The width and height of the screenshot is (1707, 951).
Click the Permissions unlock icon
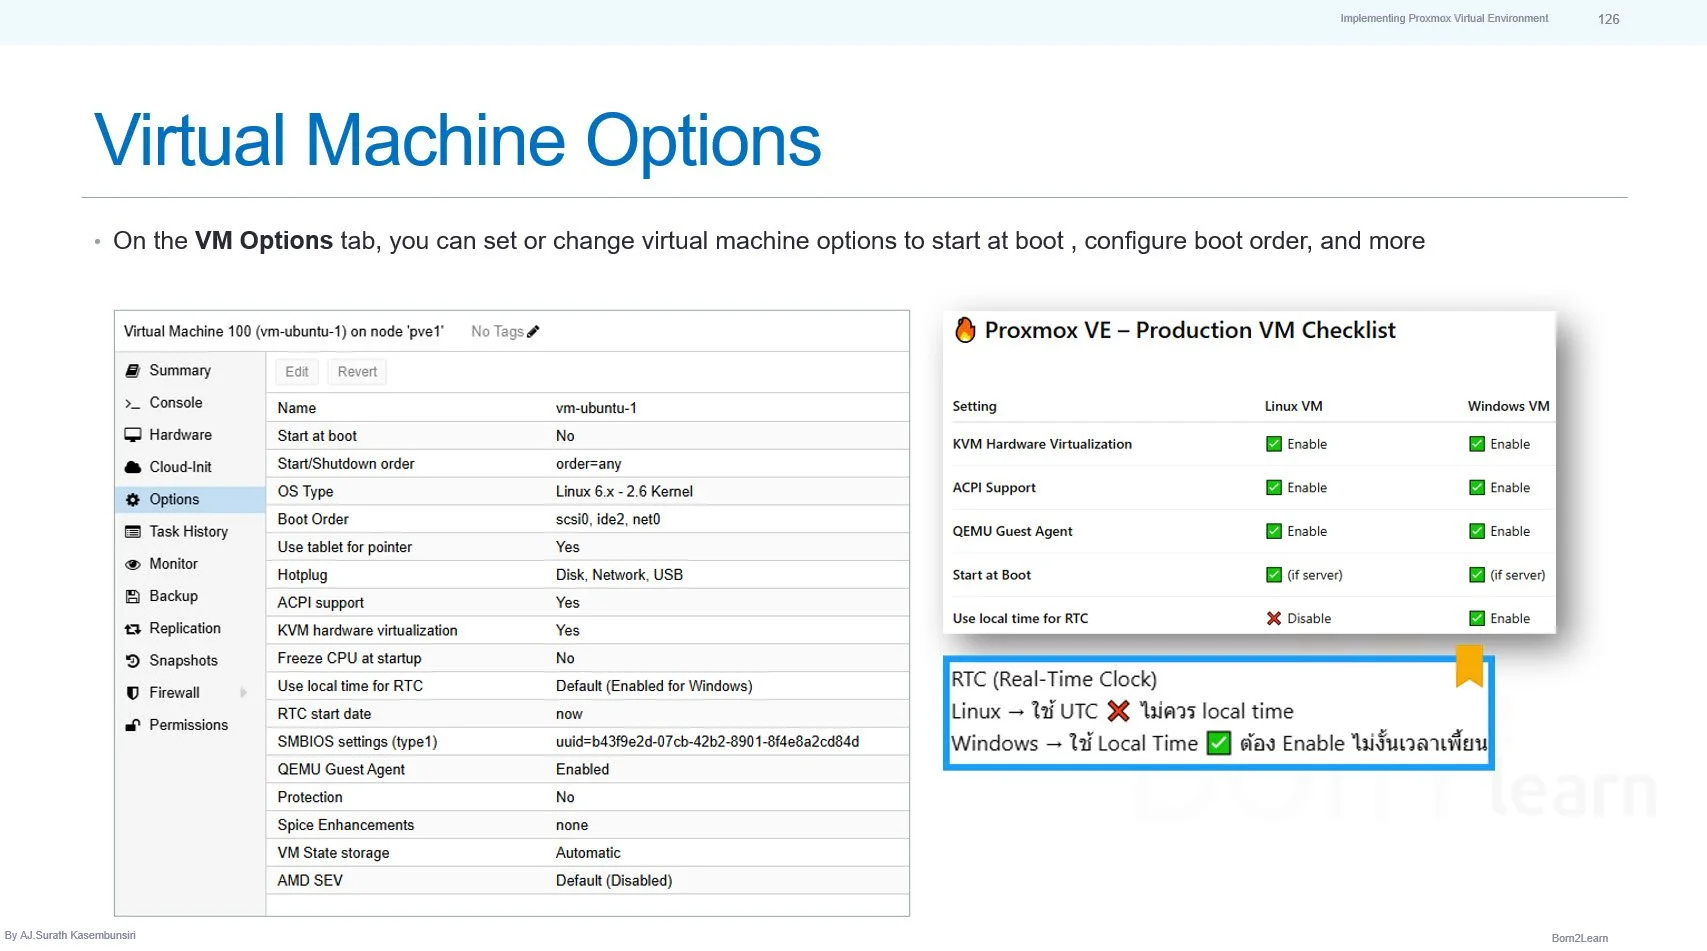click(x=132, y=725)
